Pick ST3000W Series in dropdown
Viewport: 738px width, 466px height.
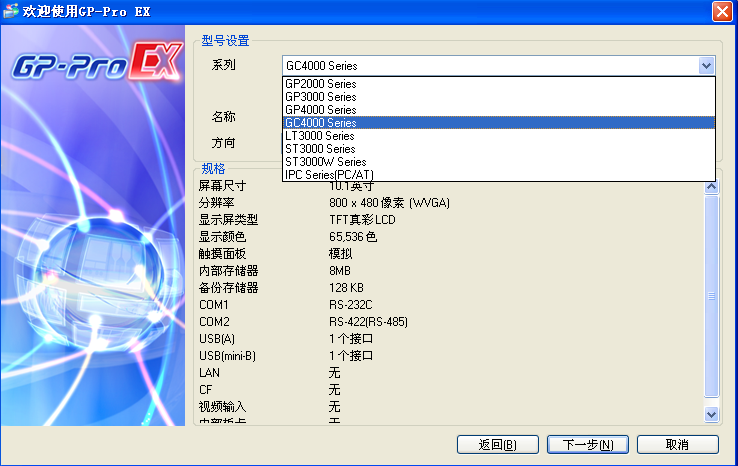[325, 162]
